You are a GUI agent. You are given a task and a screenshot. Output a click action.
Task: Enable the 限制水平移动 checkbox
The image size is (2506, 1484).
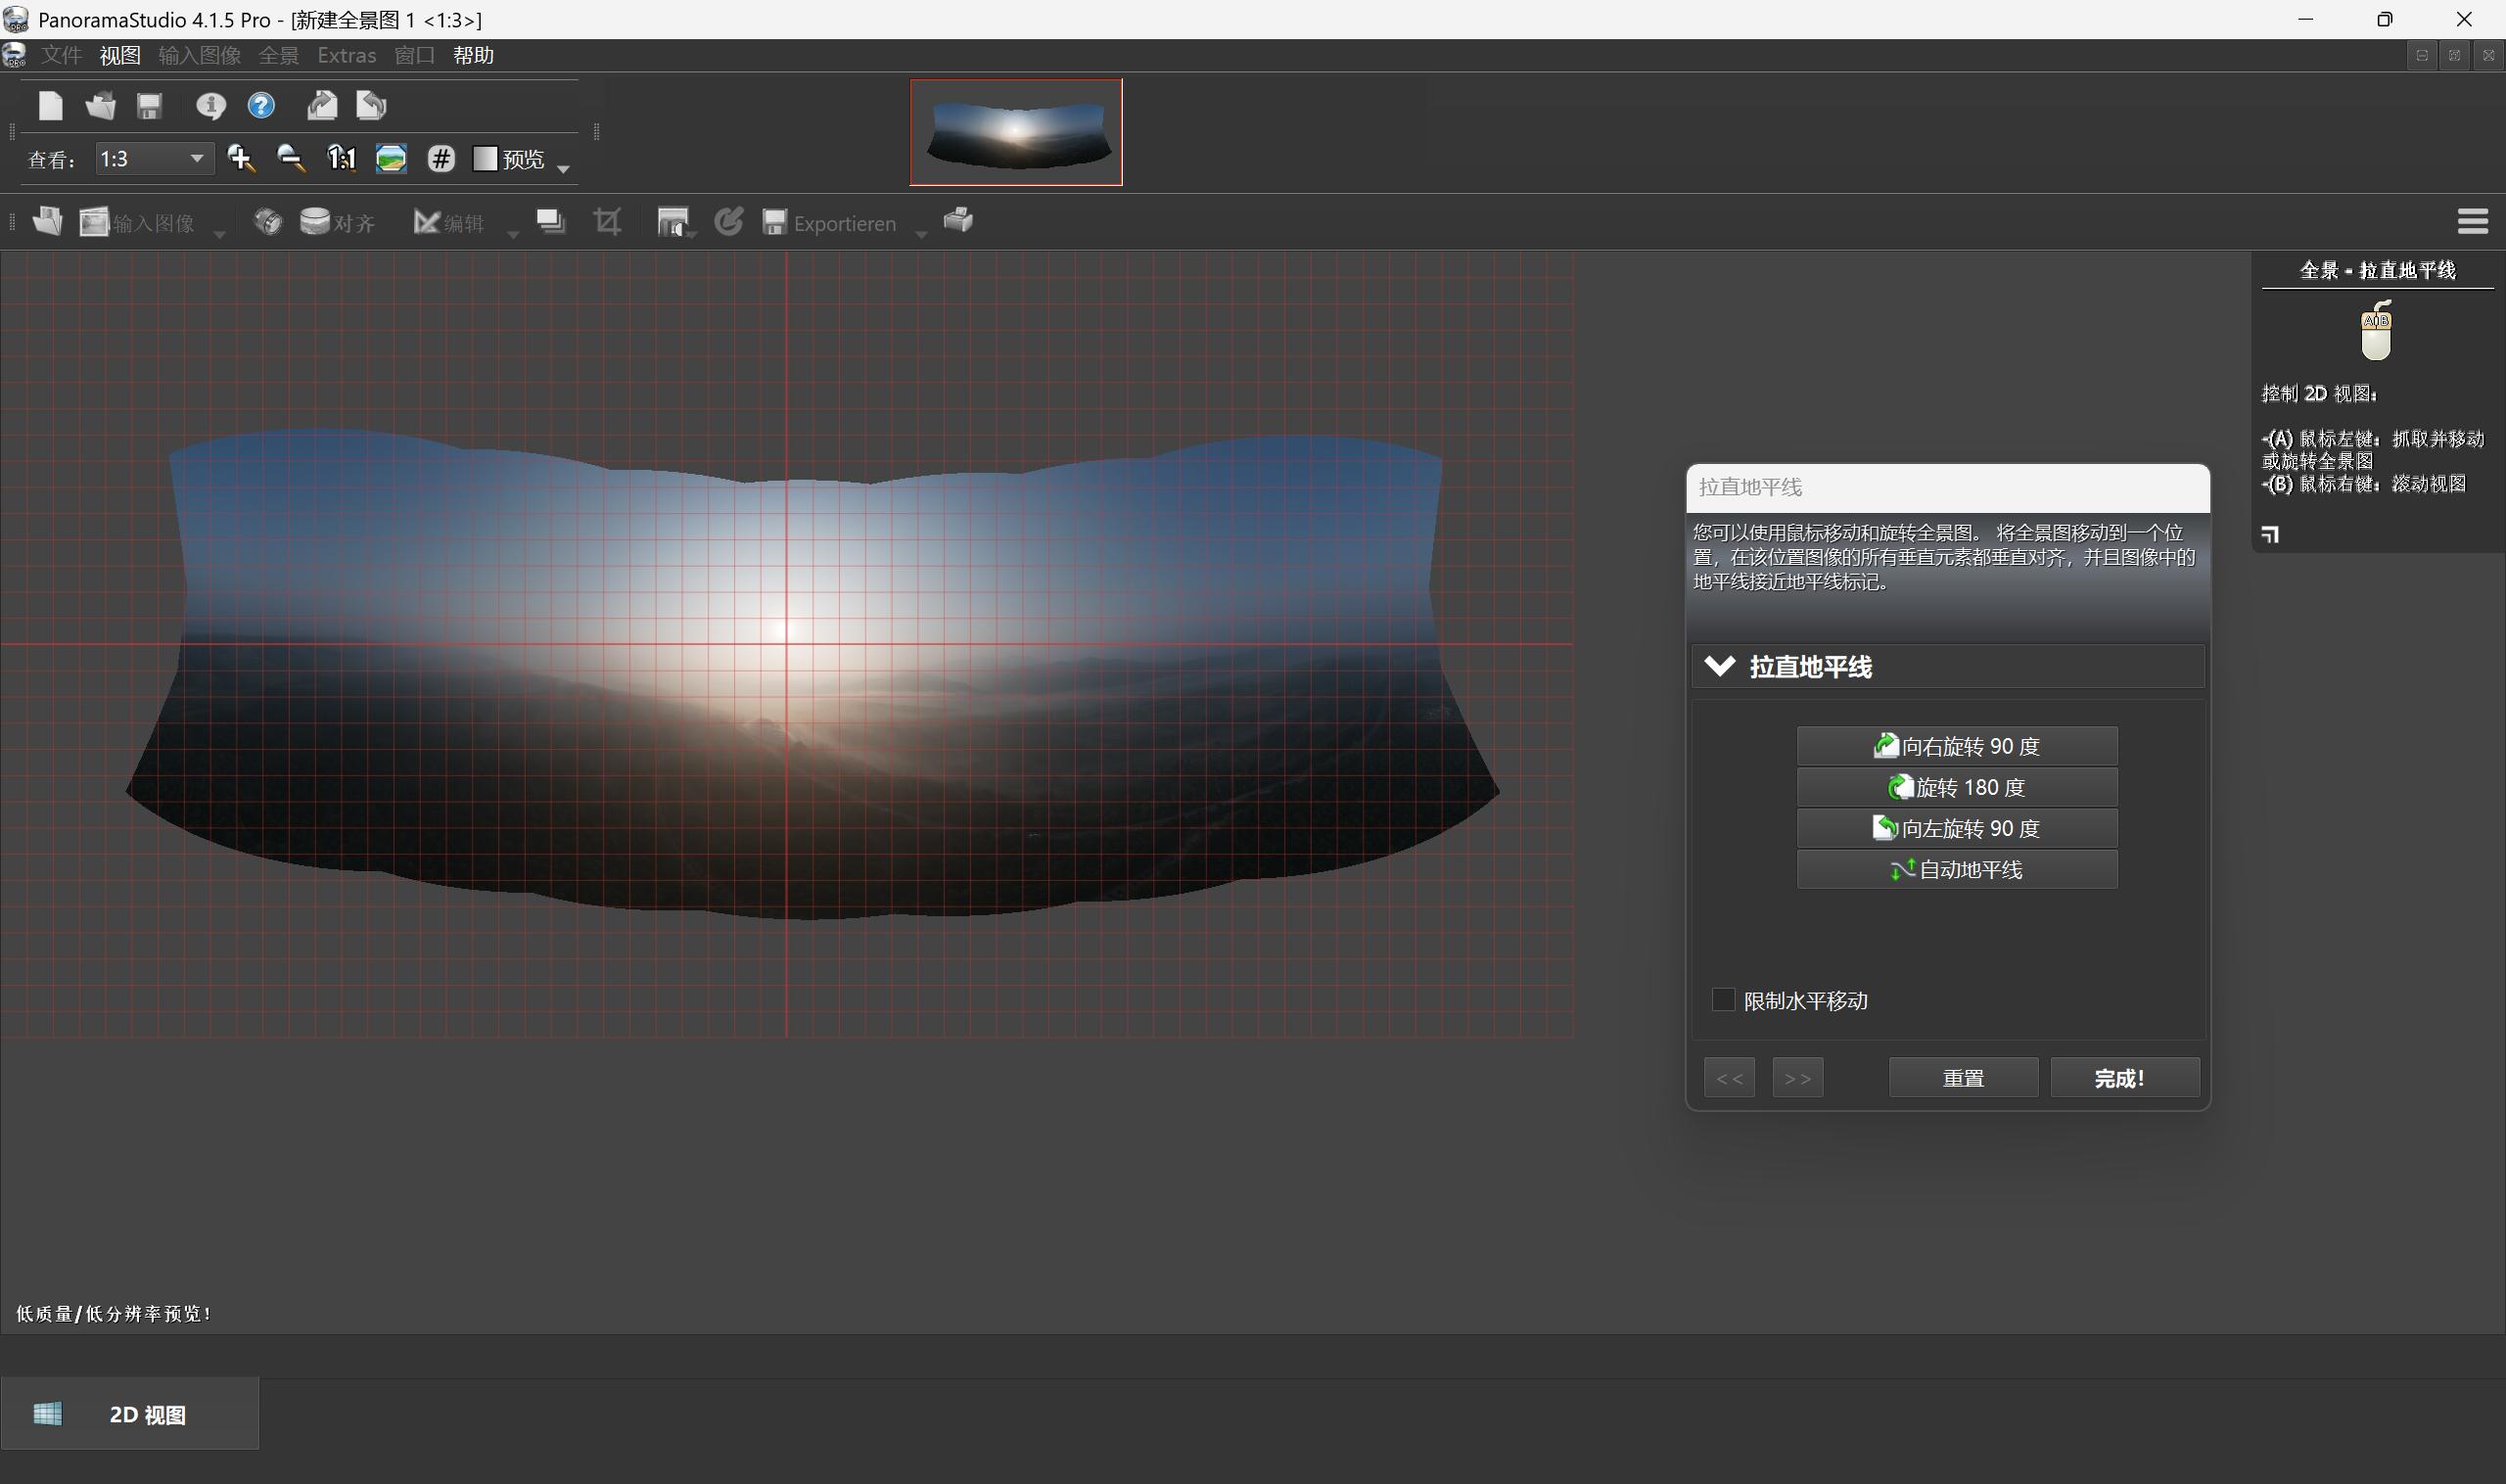[1723, 1000]
